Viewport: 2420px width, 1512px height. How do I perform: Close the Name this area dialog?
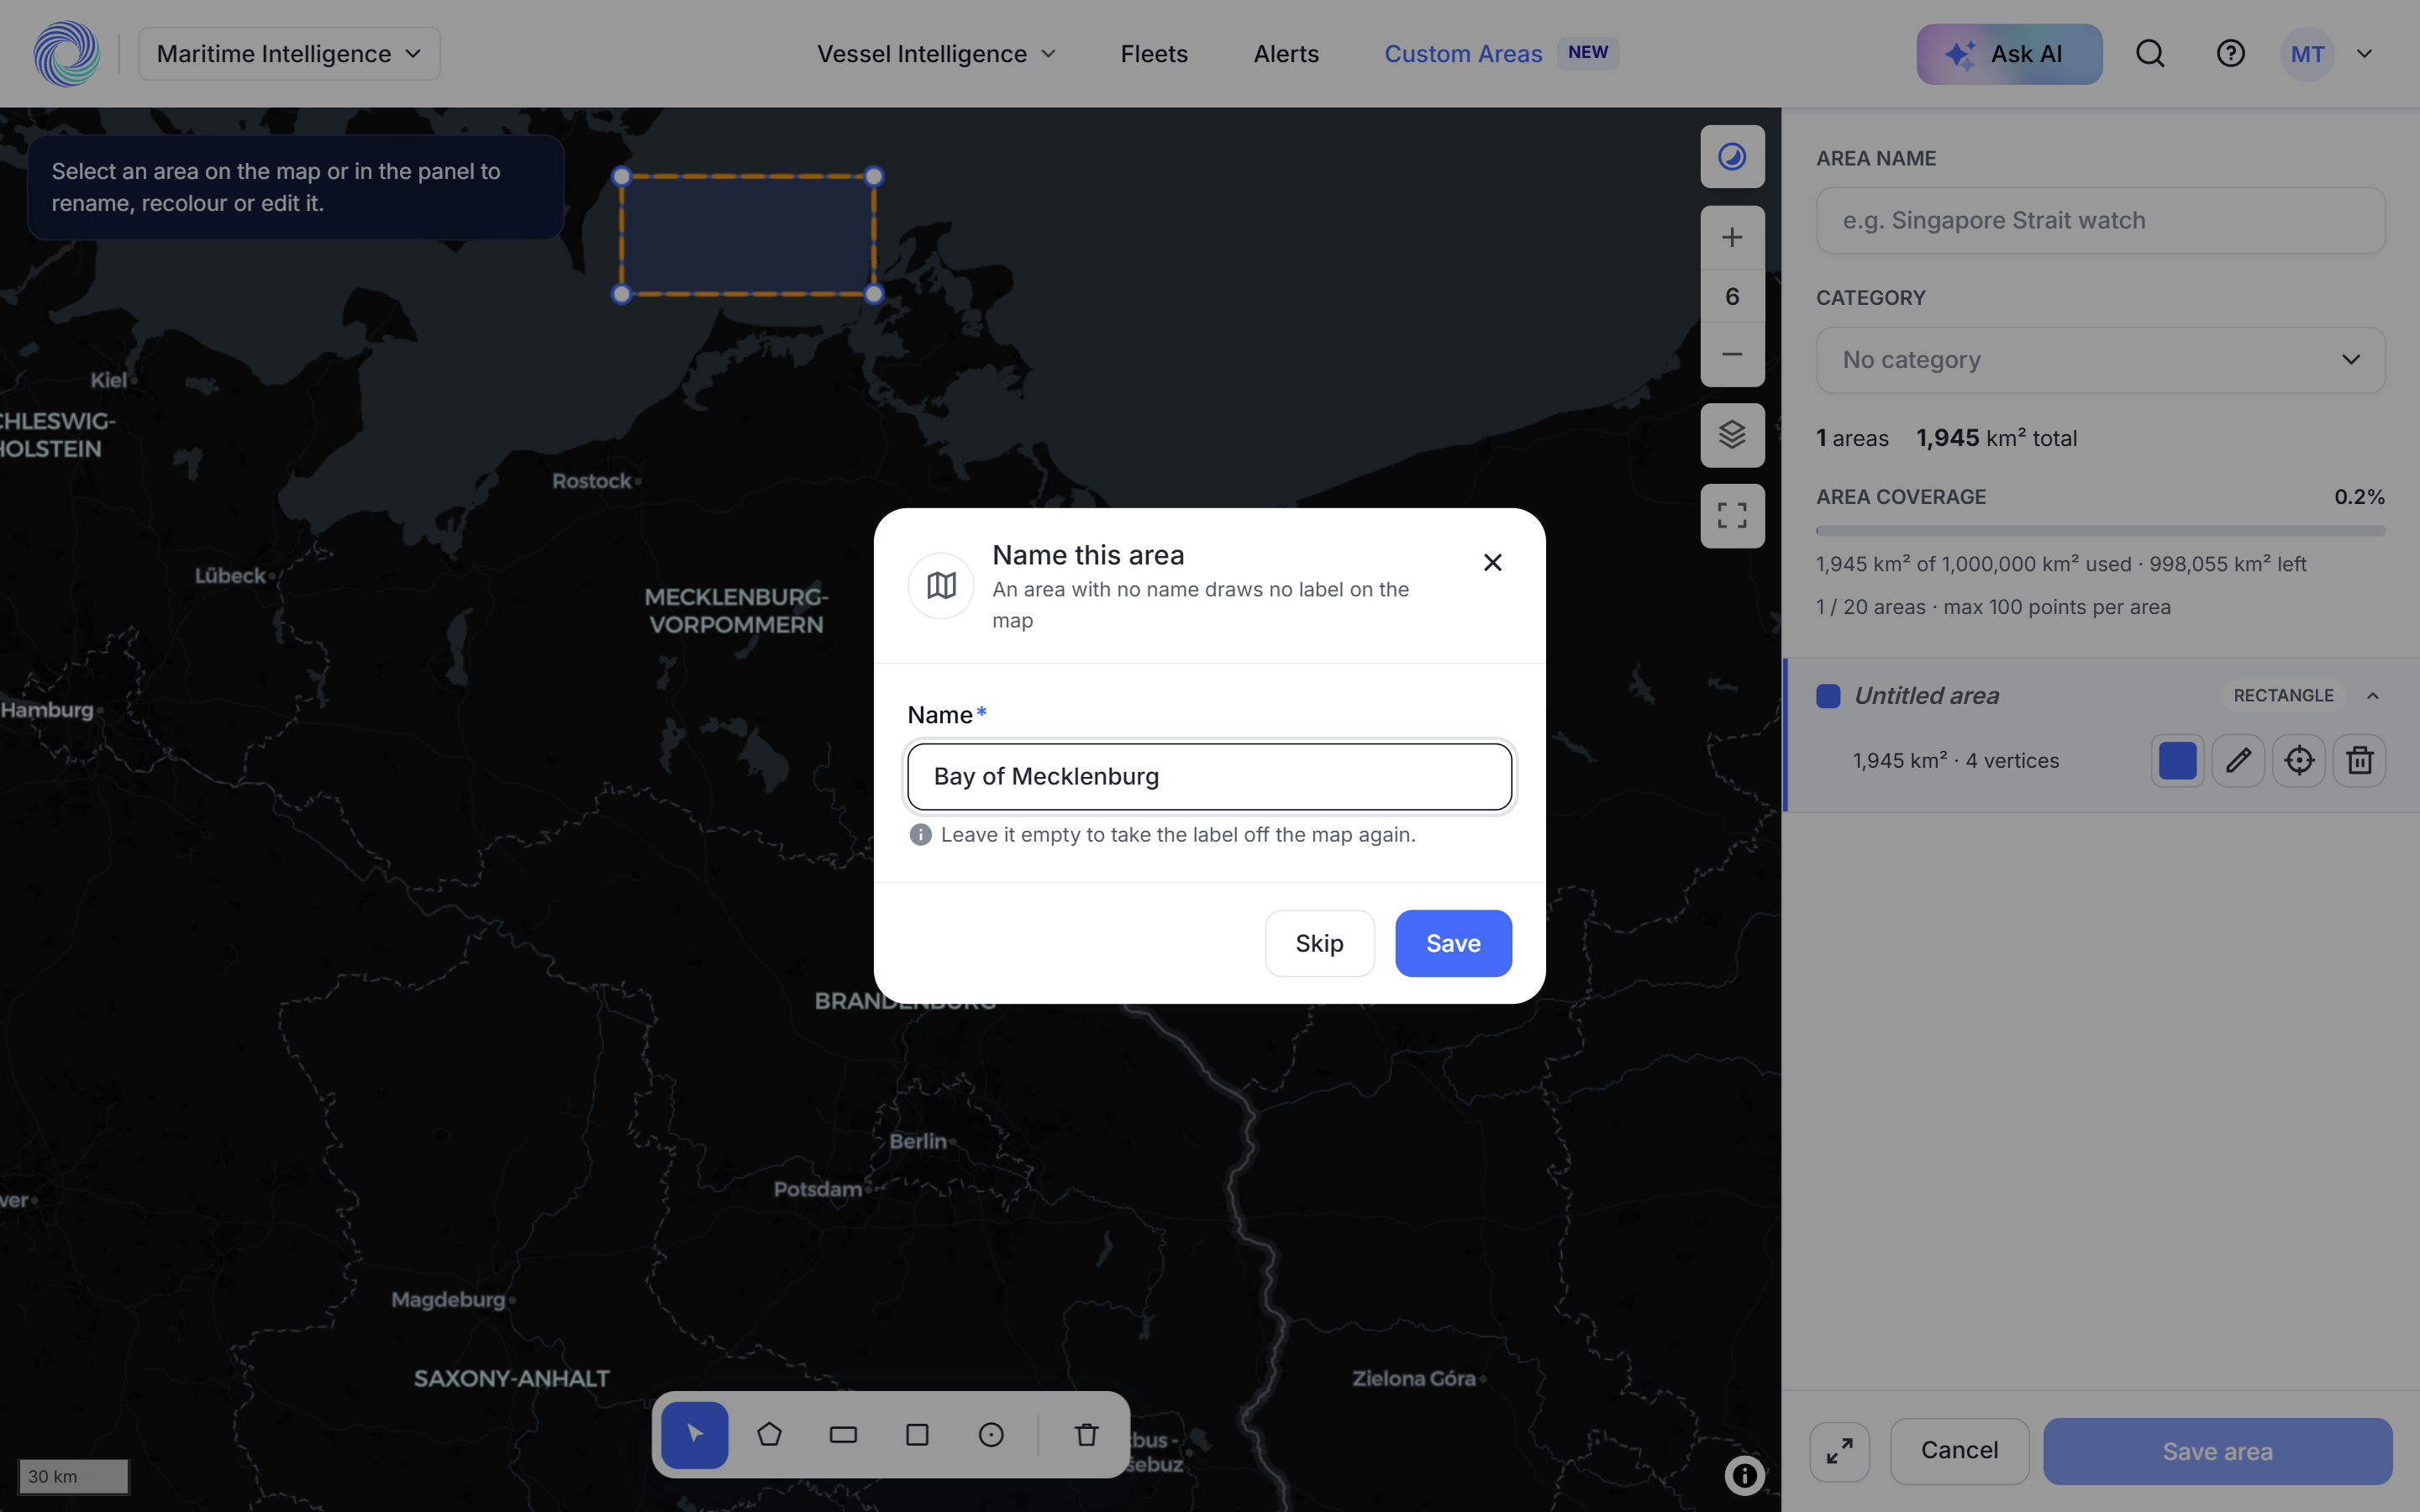pyautogui.click(x=1492, y=562)
